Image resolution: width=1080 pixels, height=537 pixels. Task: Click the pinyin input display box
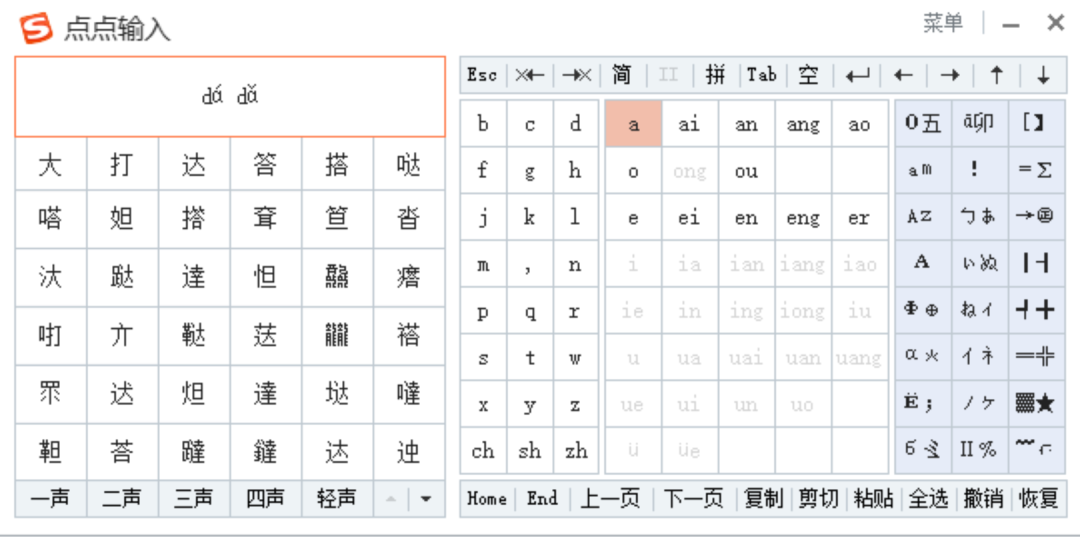point(230,96)
